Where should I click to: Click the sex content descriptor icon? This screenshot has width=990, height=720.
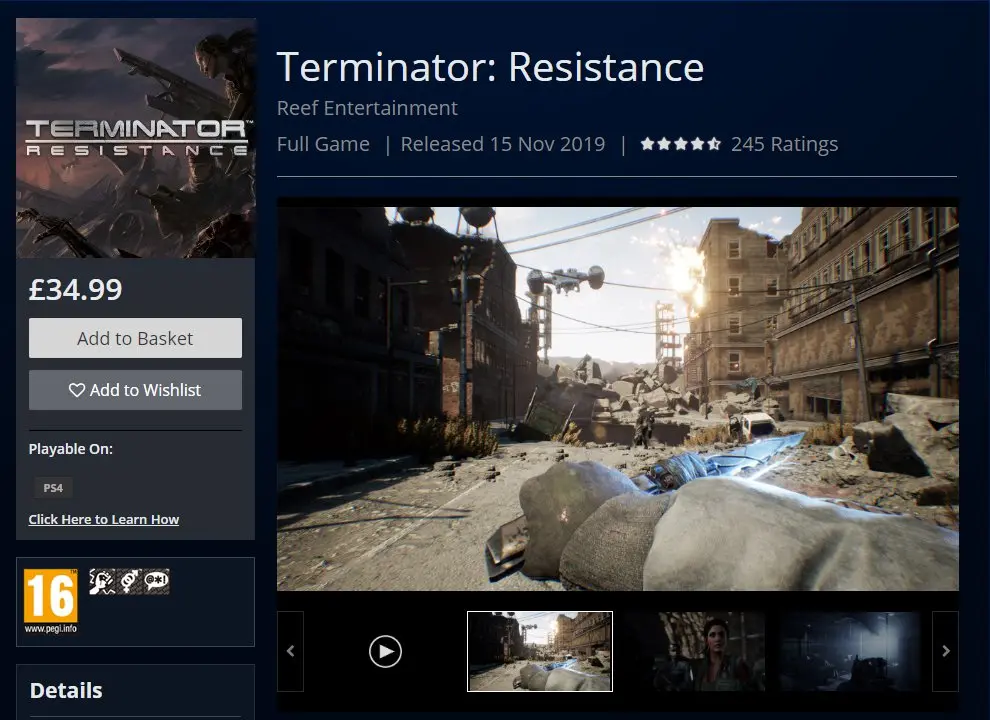coord(129,581)
